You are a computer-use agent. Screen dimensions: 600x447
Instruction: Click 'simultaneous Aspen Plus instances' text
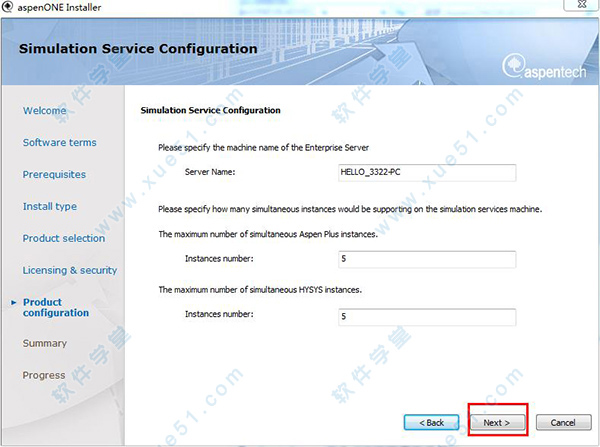(313, 234)
